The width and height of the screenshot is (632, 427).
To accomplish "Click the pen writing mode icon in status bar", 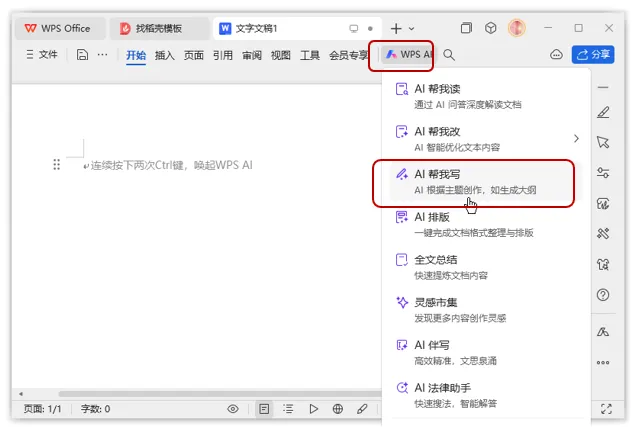I will (x=362, y=409).
